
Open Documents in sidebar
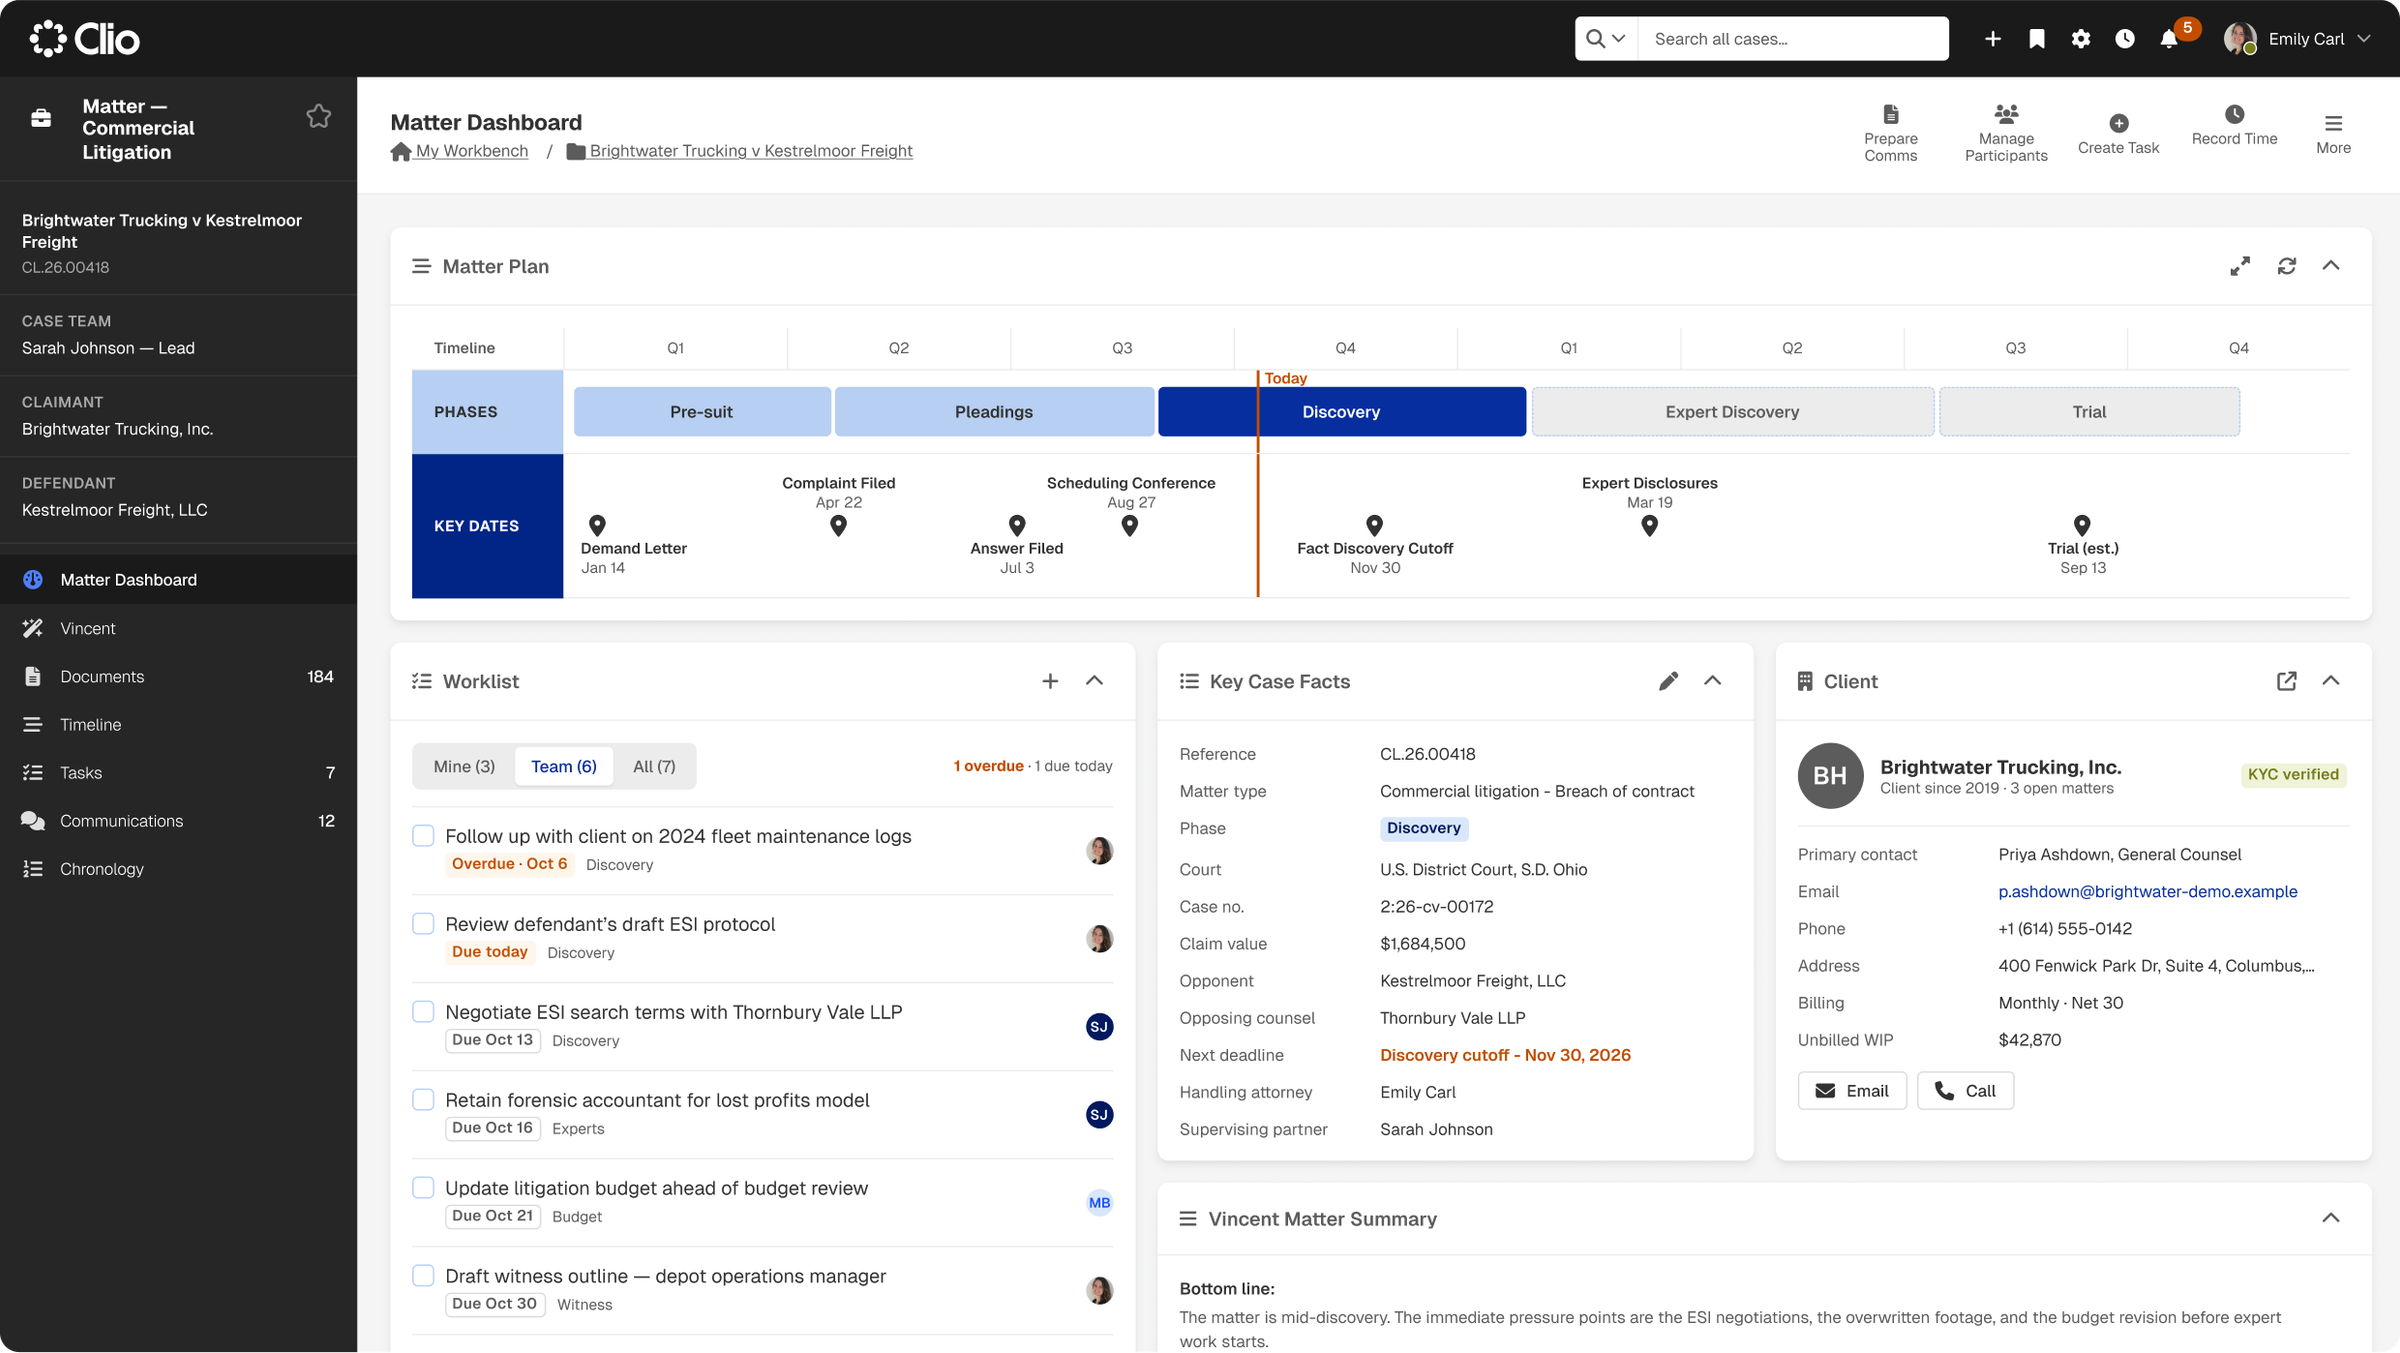178,676
